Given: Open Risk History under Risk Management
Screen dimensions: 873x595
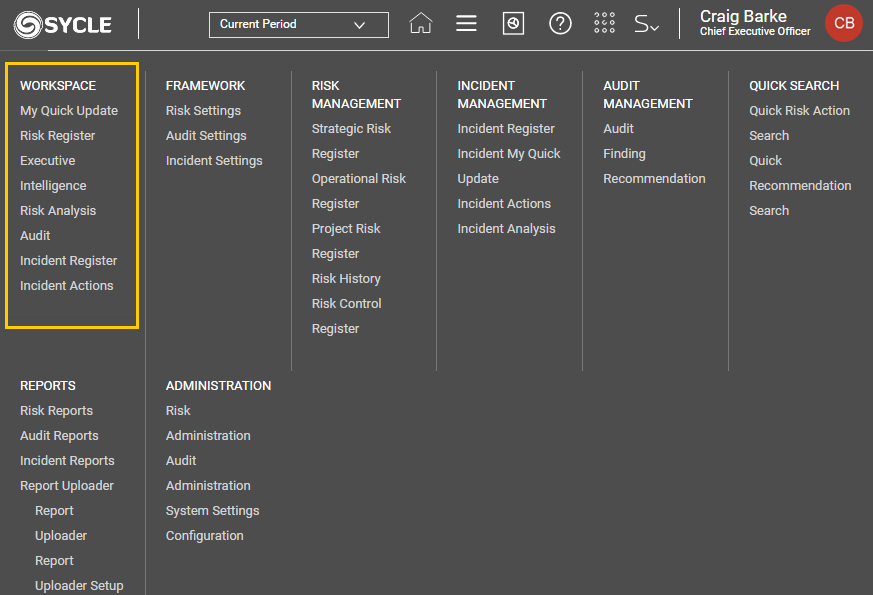Looking at the screenshot, I should point(346,279).
